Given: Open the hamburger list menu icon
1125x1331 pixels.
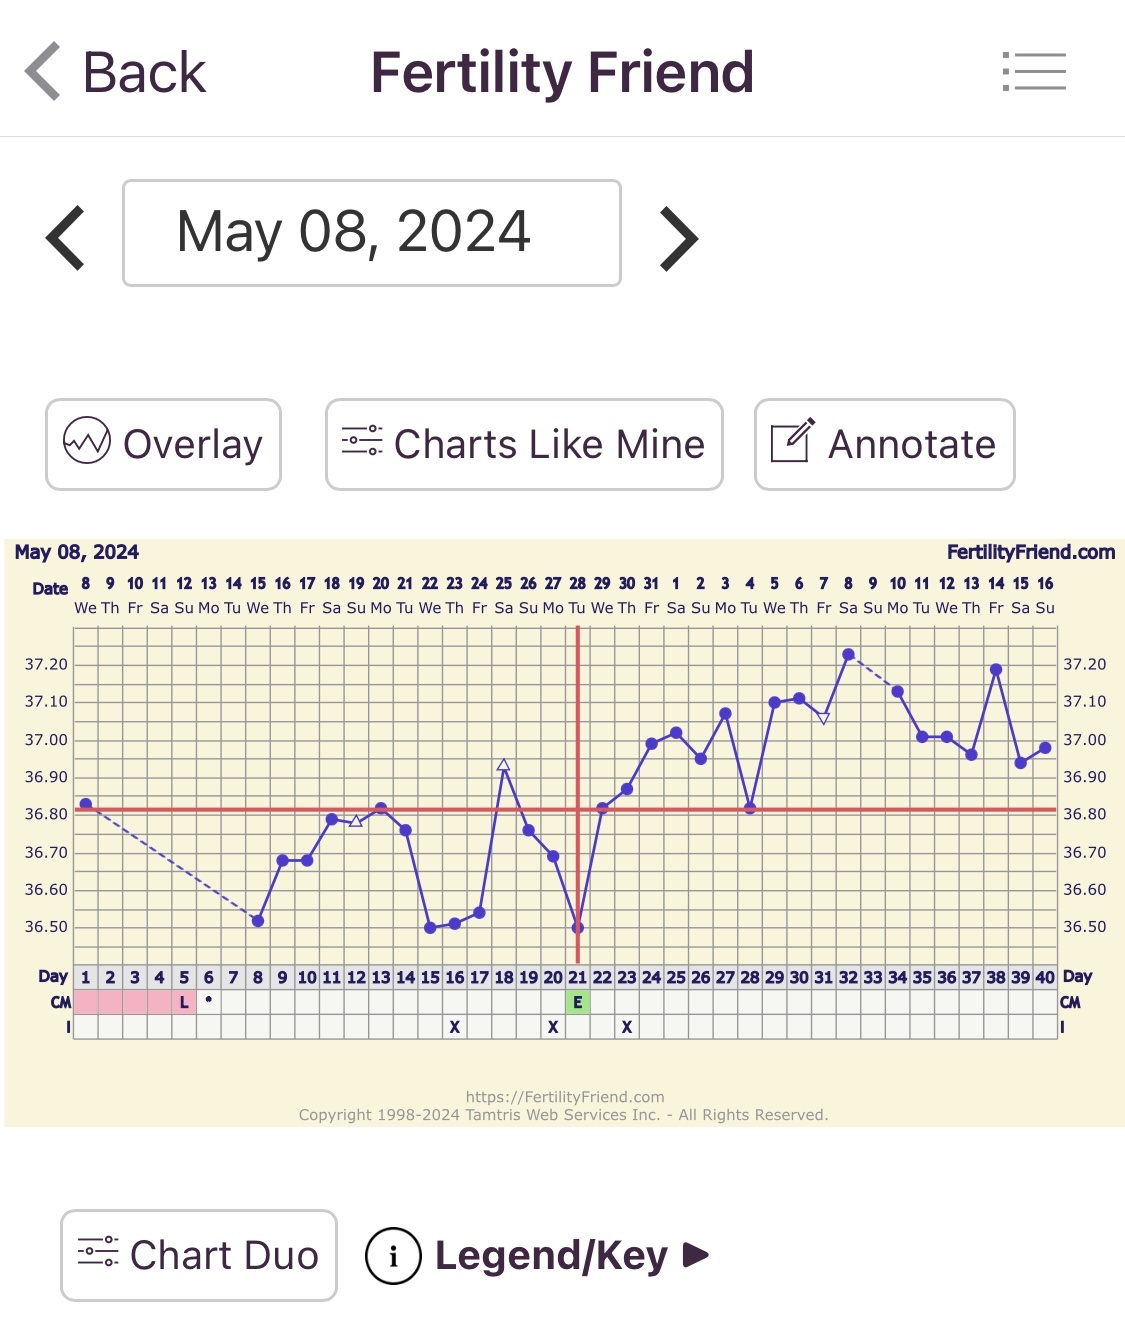Looking at the screenshot, I should (1034, 72).
